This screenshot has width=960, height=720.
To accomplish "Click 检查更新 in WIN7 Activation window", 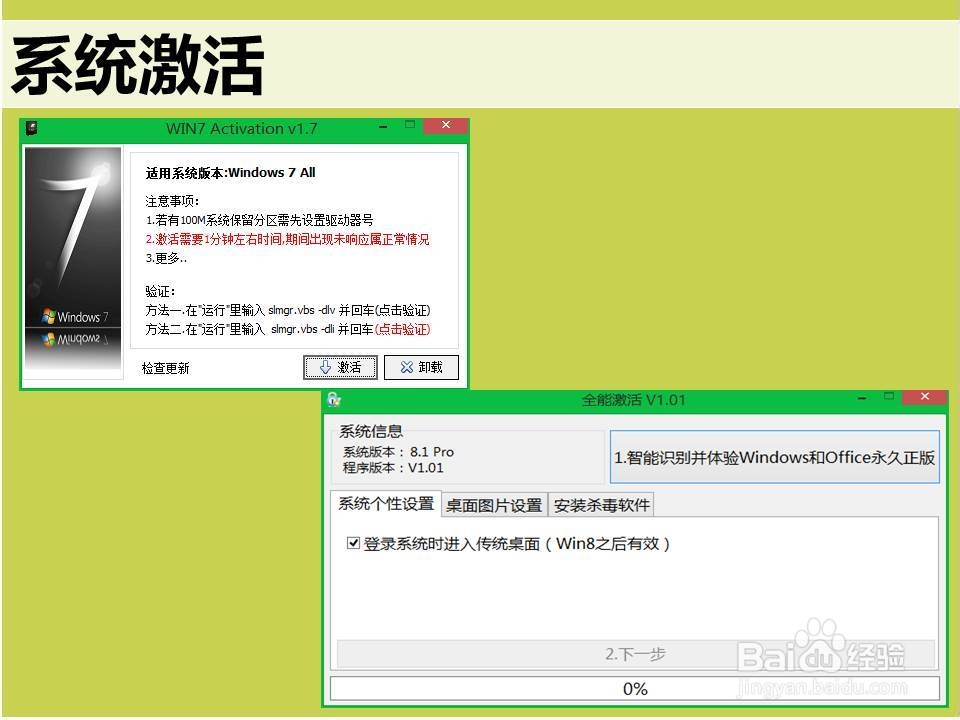I will pyautogui.click(x=165, y=368).
